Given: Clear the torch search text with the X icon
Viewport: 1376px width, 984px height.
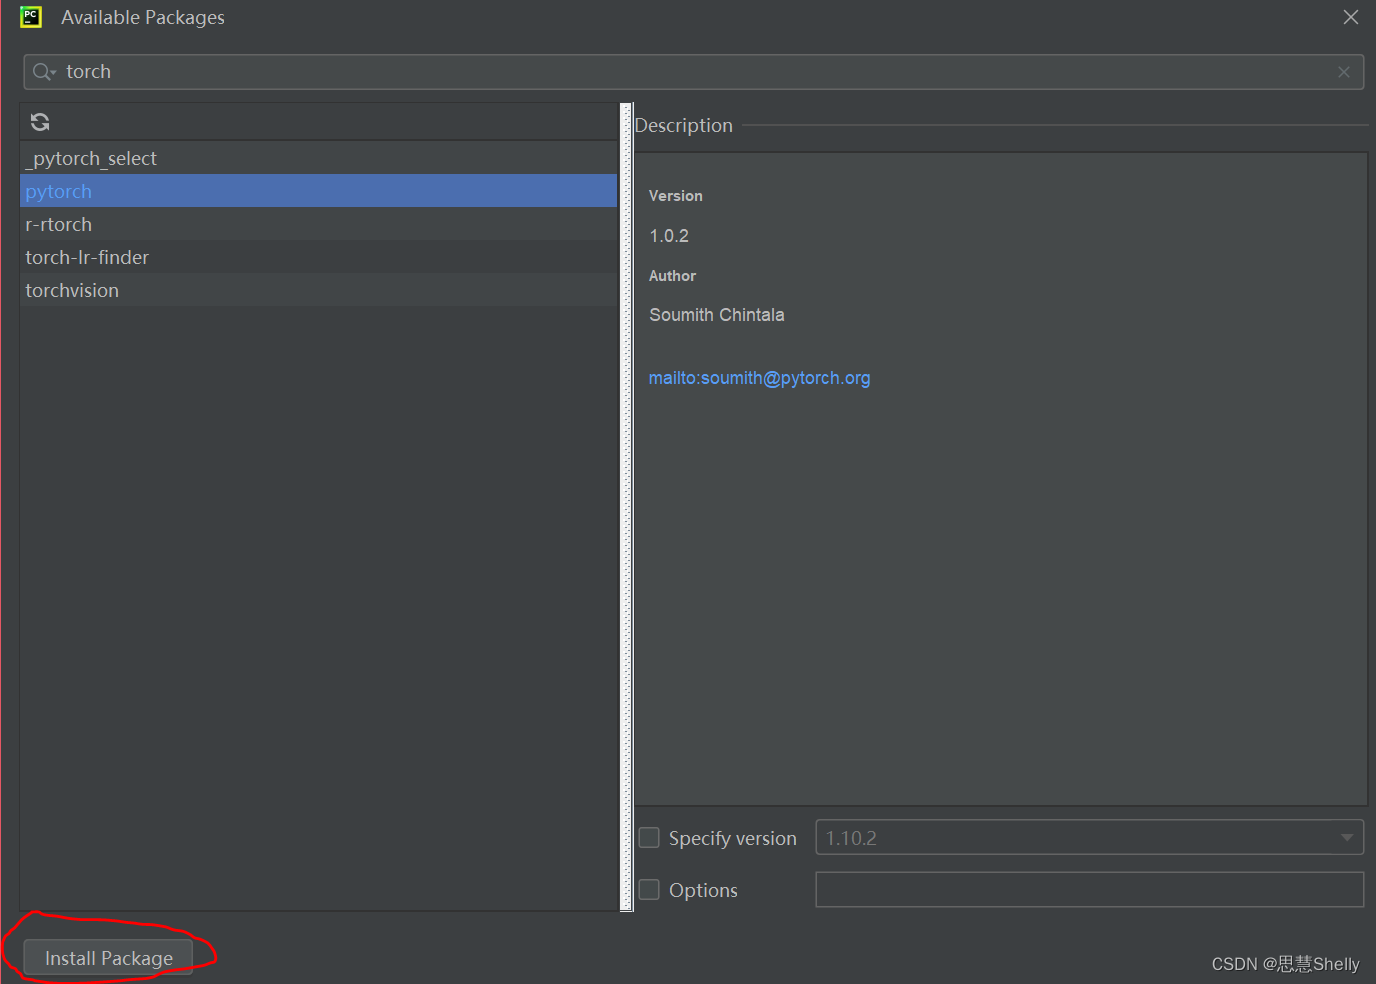Looking at the screenshot, I should tap(1343, 71).
